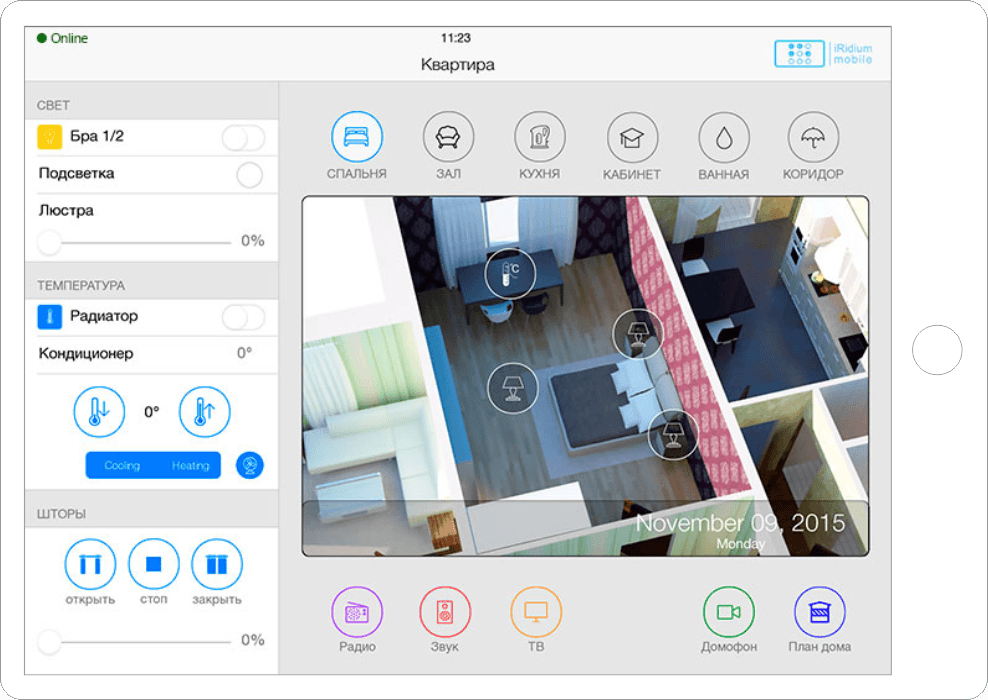This screenshot has width=988, height=700.
Task: Click the iRidium mobile logo
Action: [x=823, y=53]
